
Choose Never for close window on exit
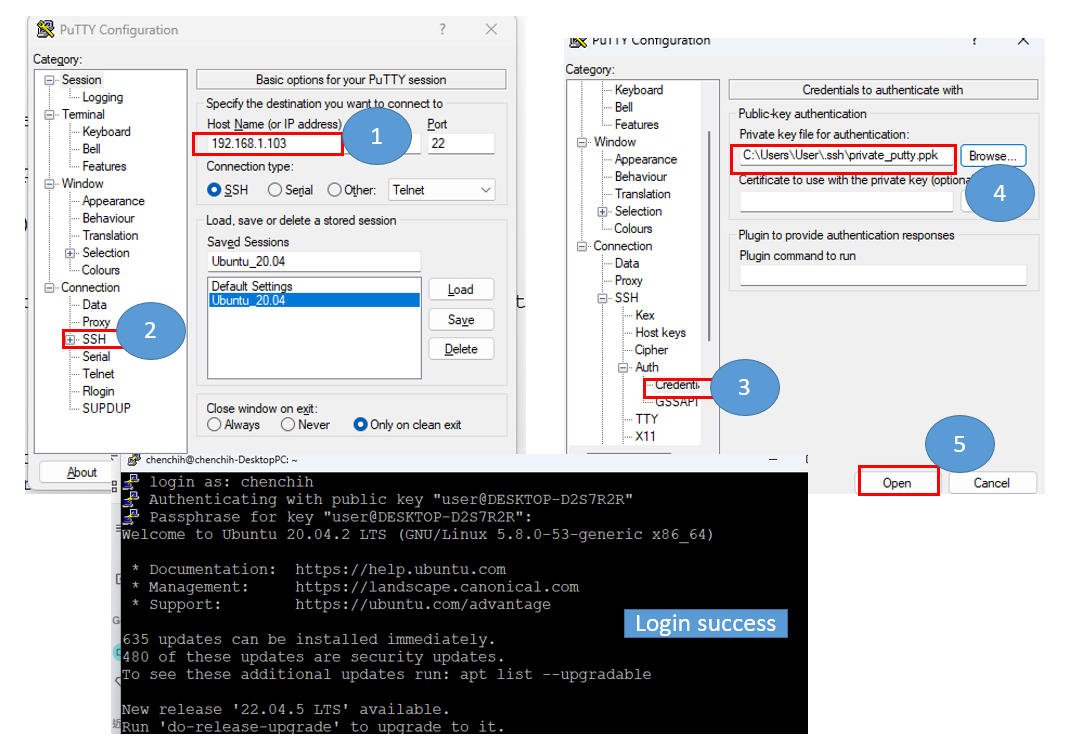click(288, 425)
